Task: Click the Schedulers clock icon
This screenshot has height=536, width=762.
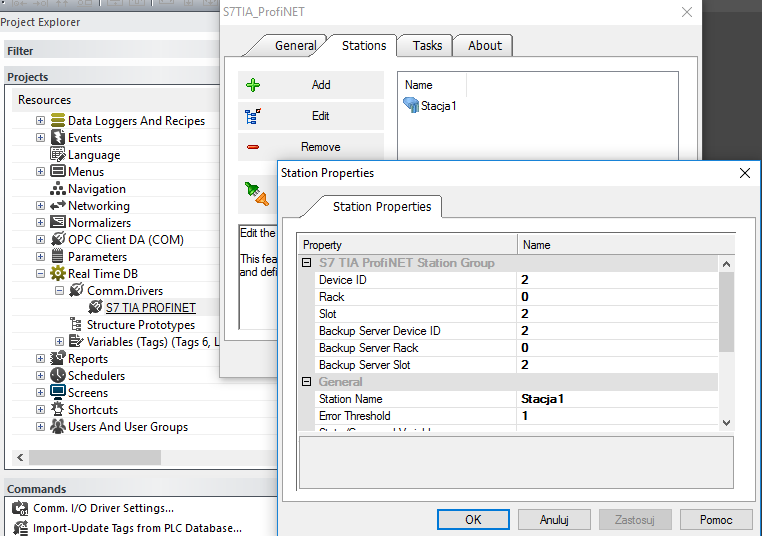Action: (x=58, y=375)
